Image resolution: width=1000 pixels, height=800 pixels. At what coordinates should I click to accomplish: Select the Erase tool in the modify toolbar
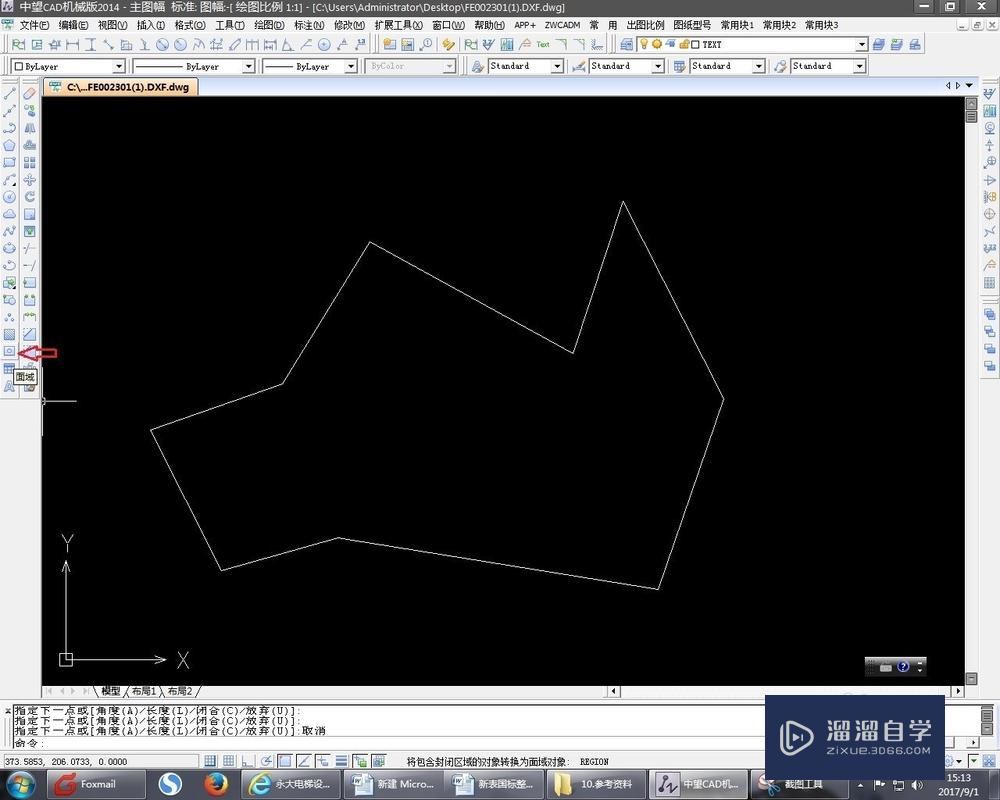[x=29, y=91]
